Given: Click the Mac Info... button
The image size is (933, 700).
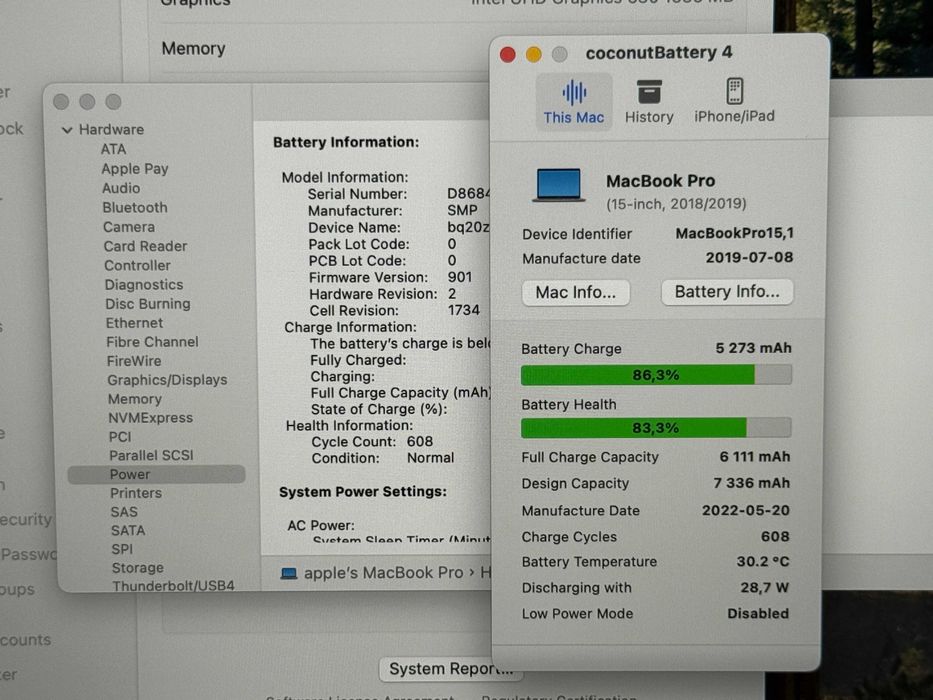Looking at the screenshot, I should [x=575, y=292].
